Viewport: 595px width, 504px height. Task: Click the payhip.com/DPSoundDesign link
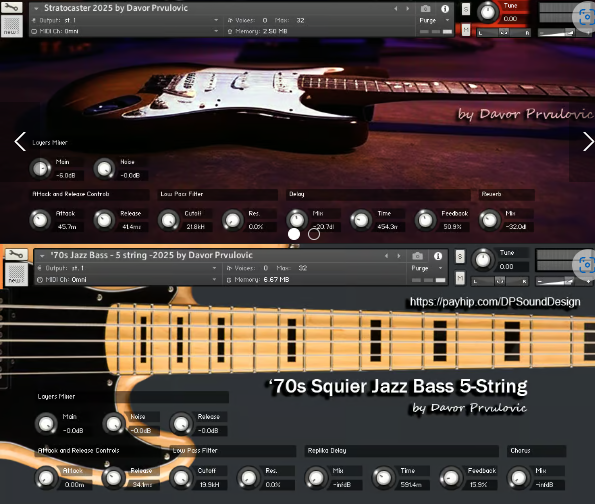(495, 302)
